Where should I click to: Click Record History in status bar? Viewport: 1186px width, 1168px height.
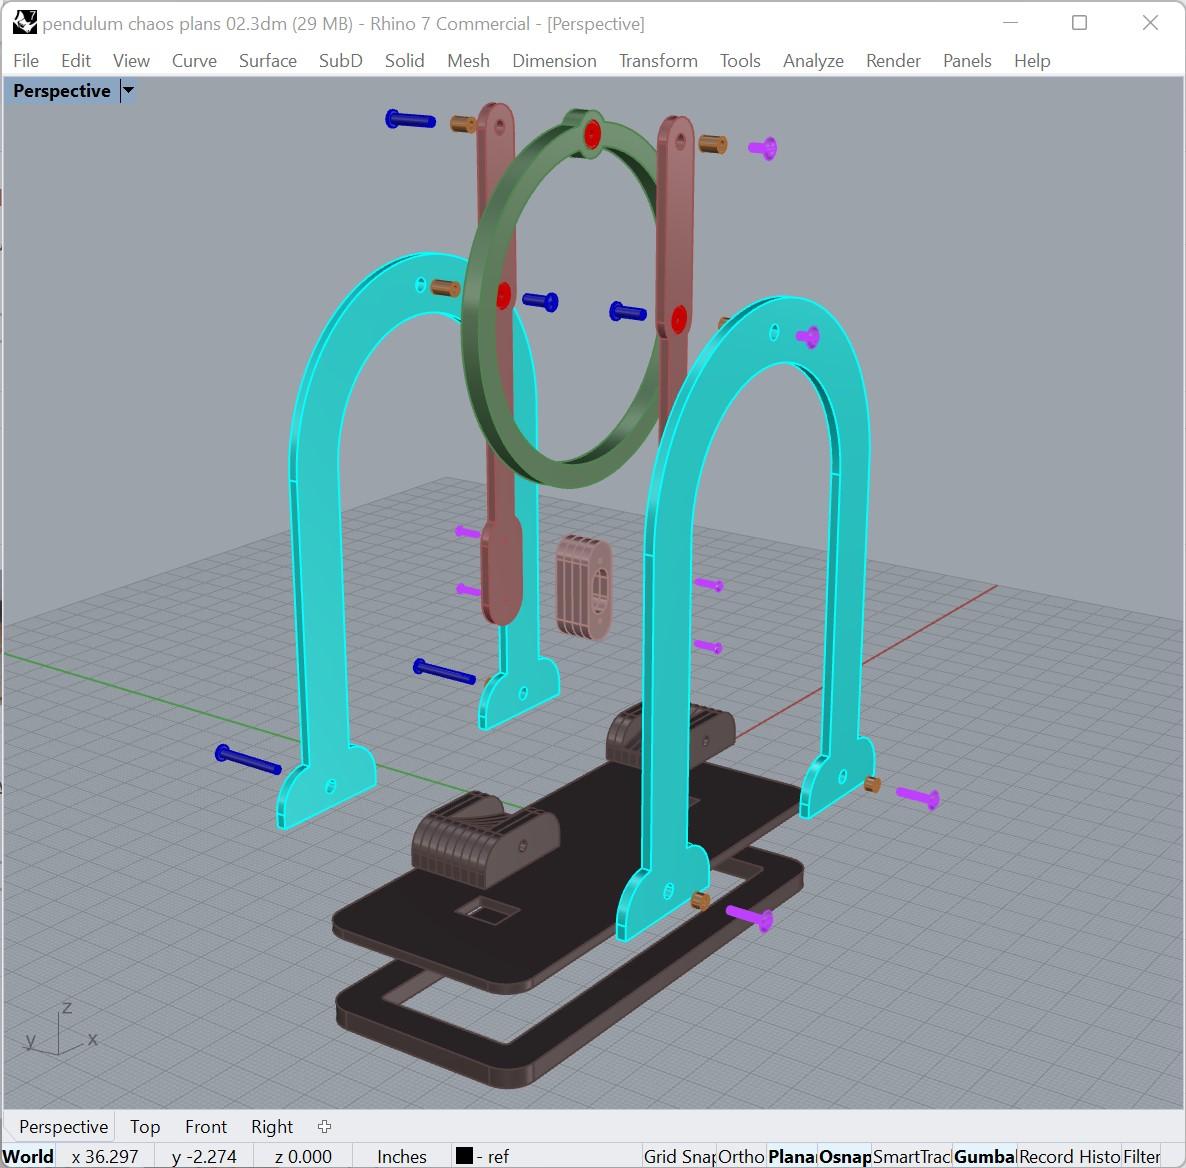point(1069,1156)
